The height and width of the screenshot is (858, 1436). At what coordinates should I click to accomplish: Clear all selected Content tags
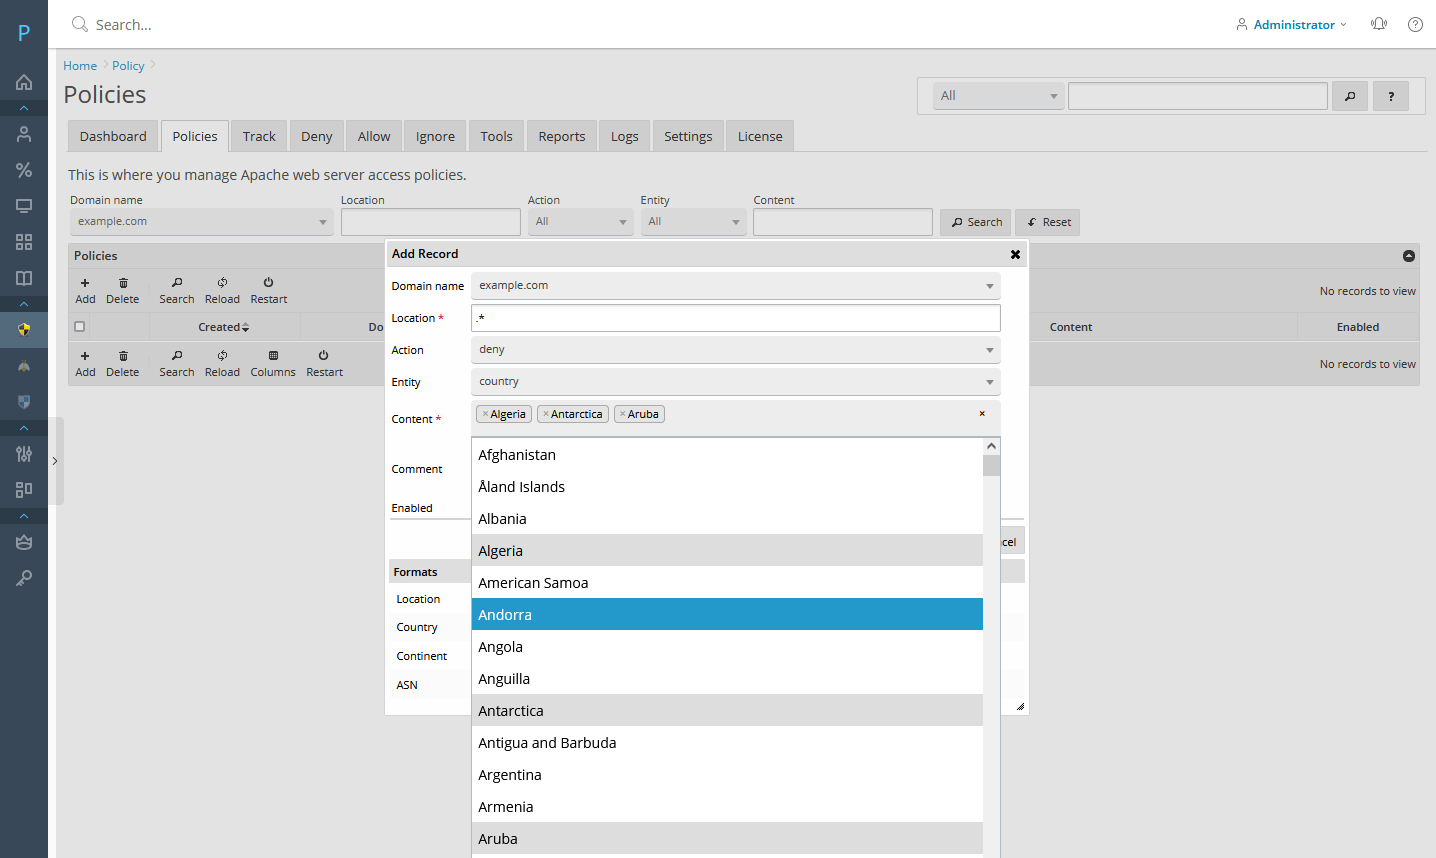click(x=982, y=414)
